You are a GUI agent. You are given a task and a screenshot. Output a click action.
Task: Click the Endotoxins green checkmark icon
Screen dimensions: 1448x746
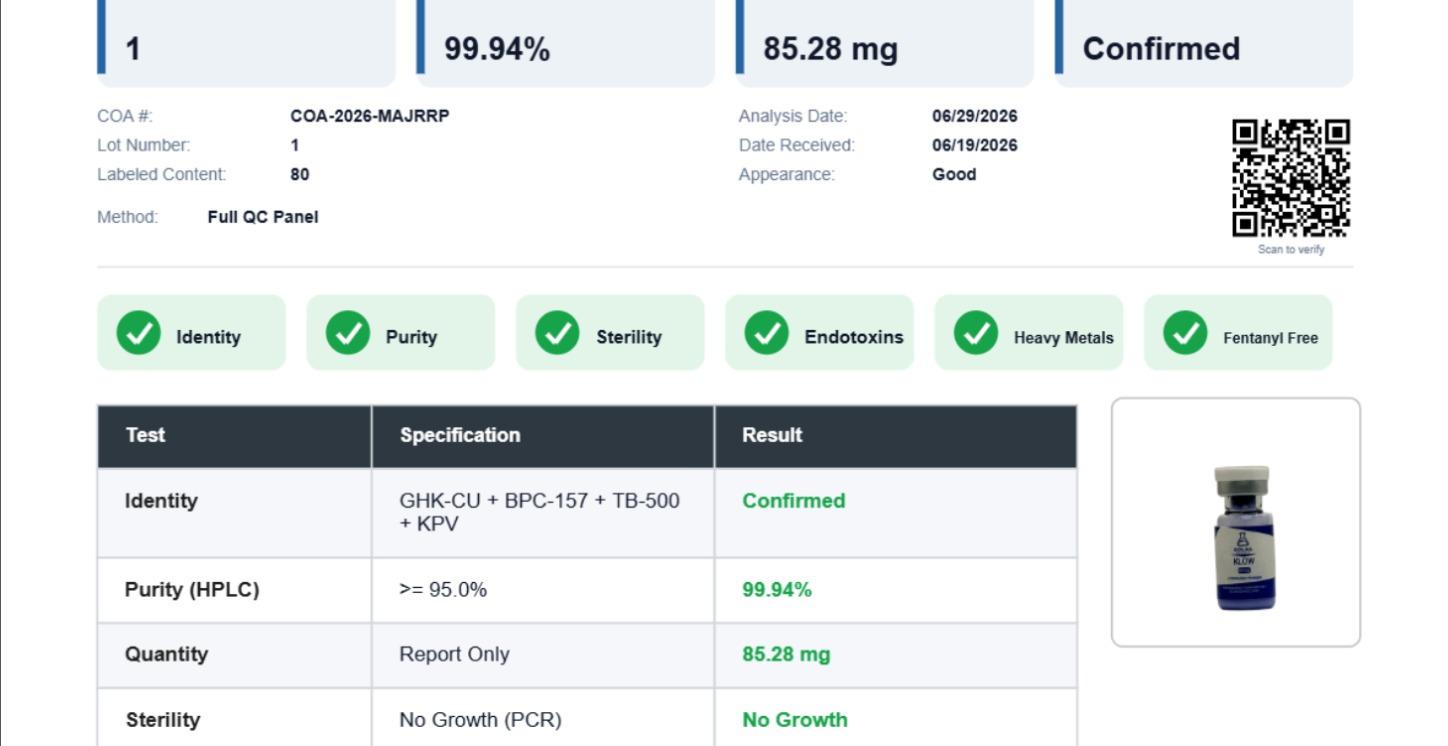pyautogui.click(x=767, y=333)
